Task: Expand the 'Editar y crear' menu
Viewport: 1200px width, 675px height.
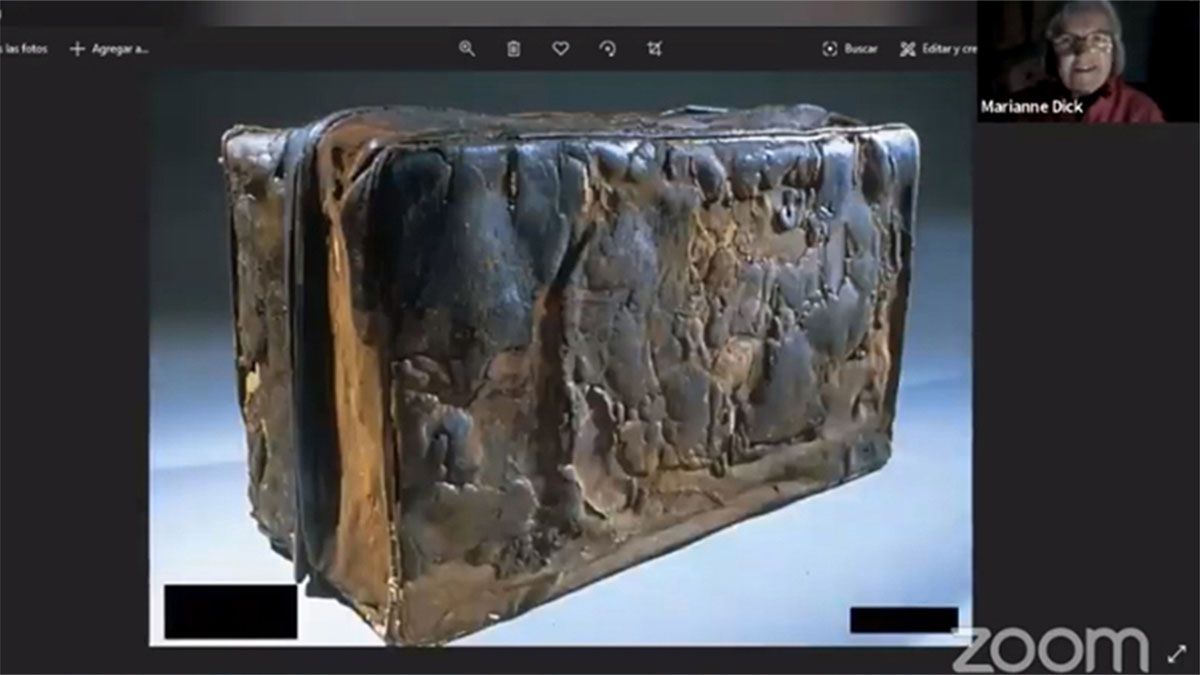Action: 948,49
